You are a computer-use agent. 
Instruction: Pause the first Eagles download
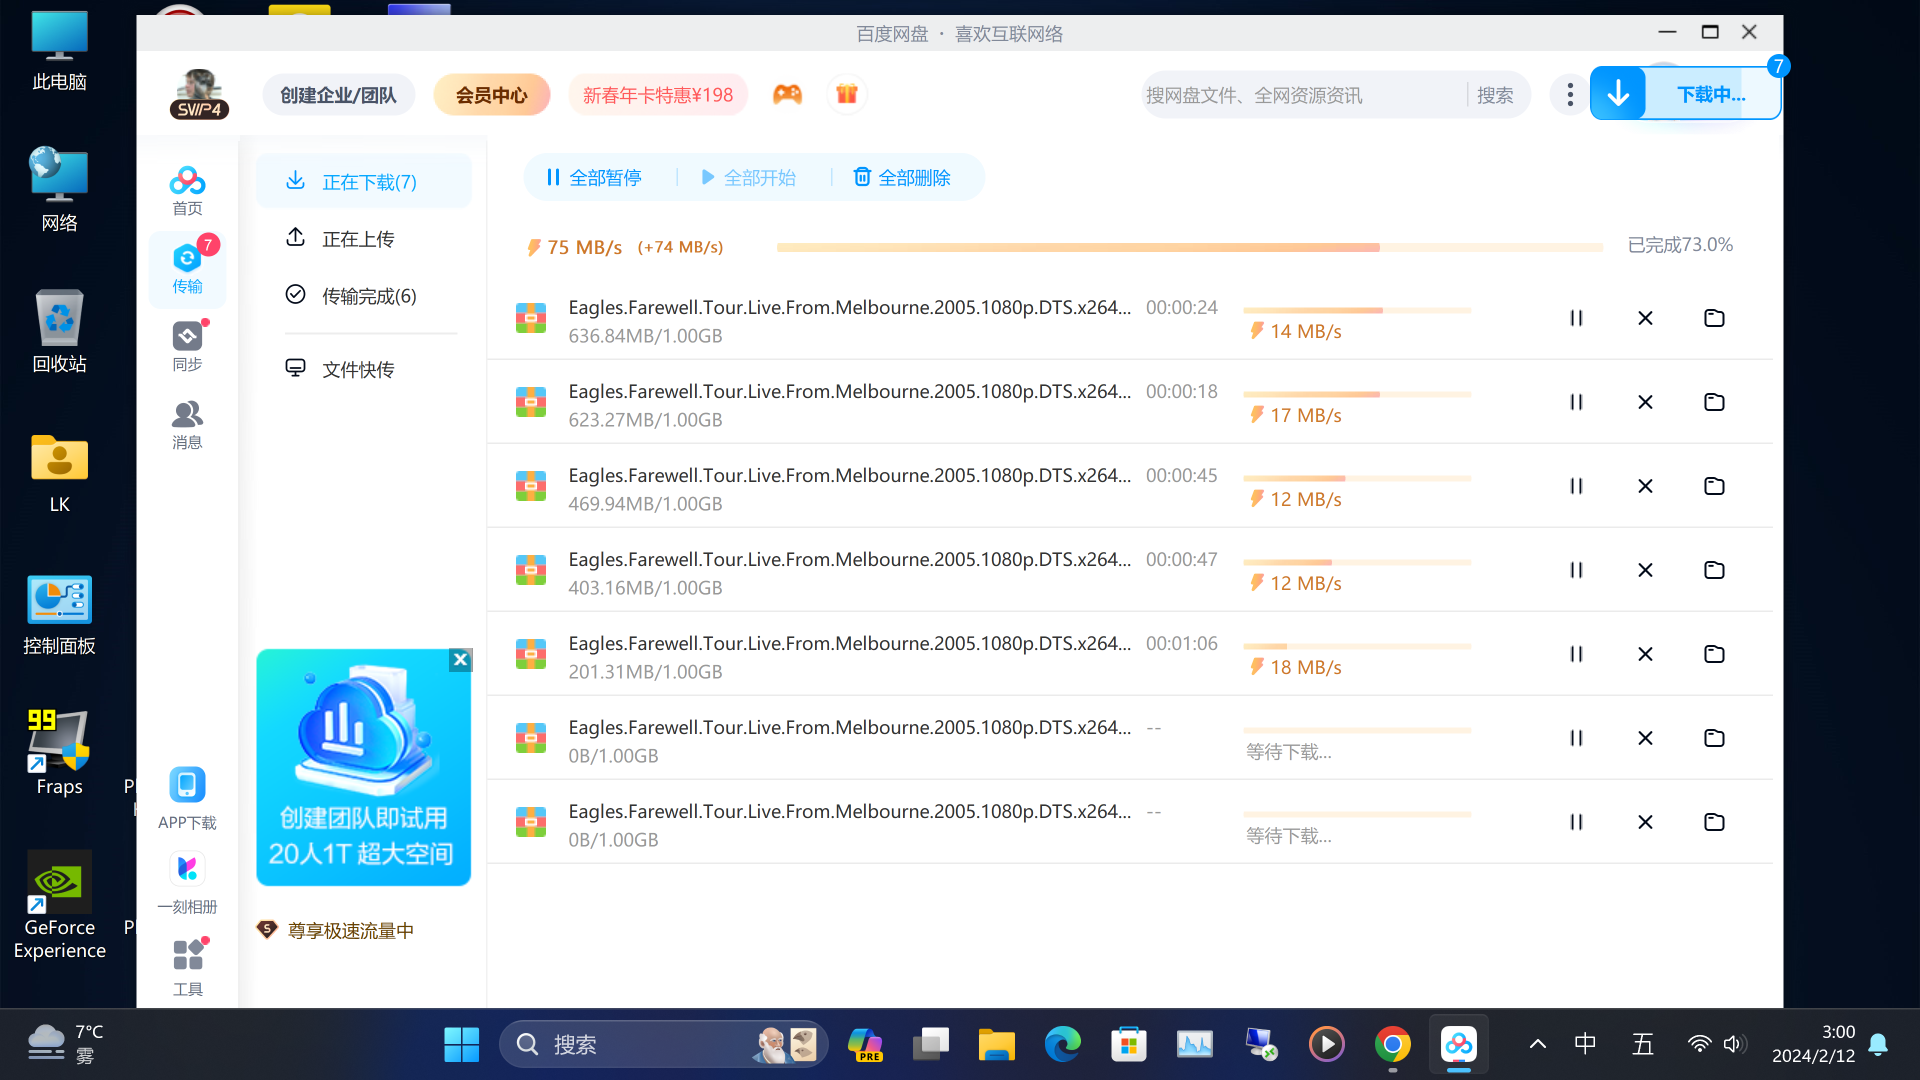(x=1575, y=318)
